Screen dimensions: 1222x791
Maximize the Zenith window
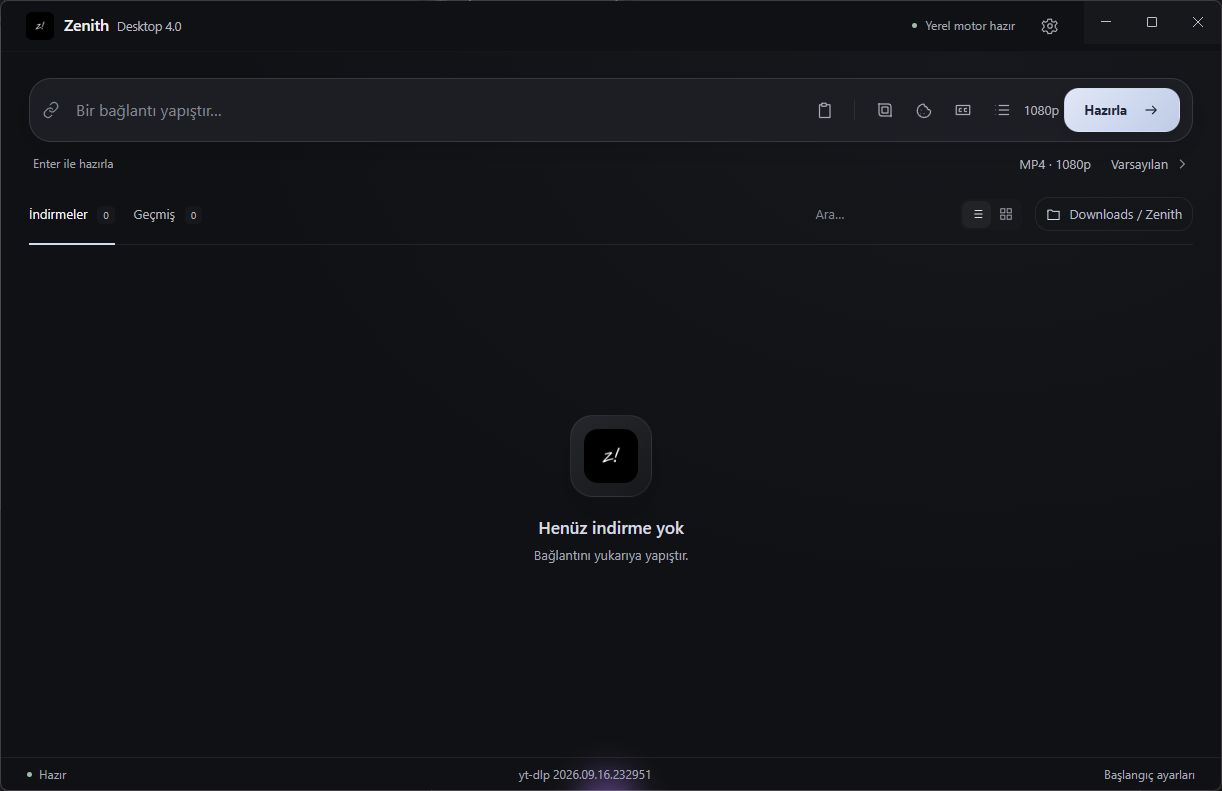click(x=1152, y=22)
